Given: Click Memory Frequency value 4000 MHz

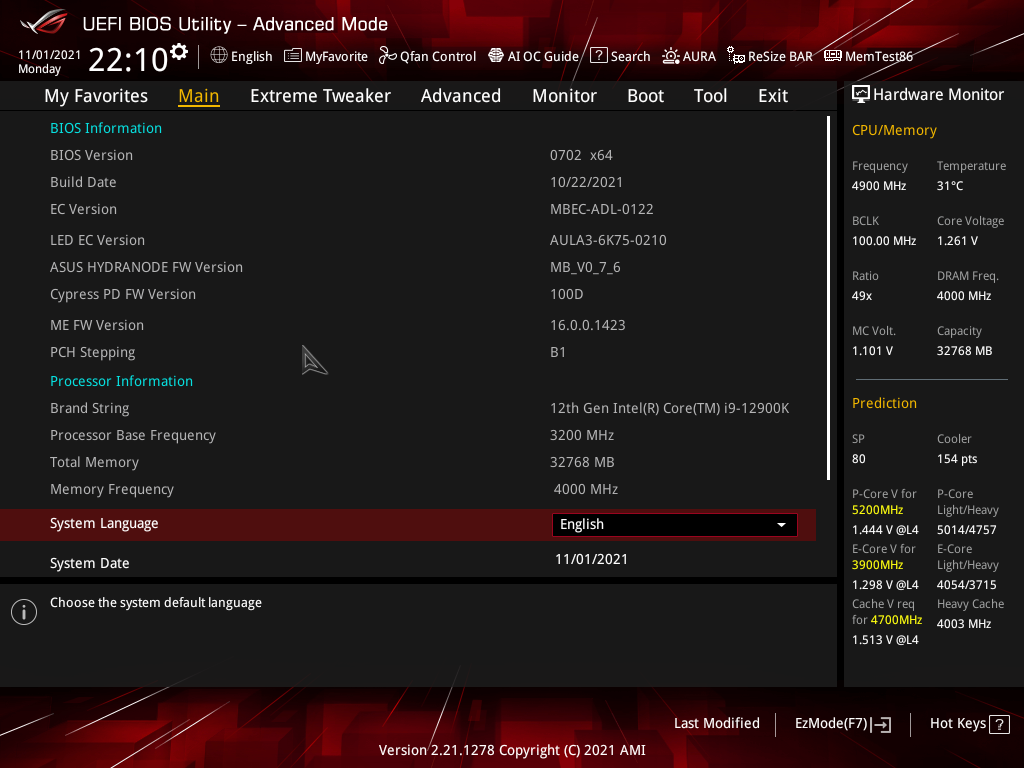Looking at the screenshot, I should pos(585,489).
